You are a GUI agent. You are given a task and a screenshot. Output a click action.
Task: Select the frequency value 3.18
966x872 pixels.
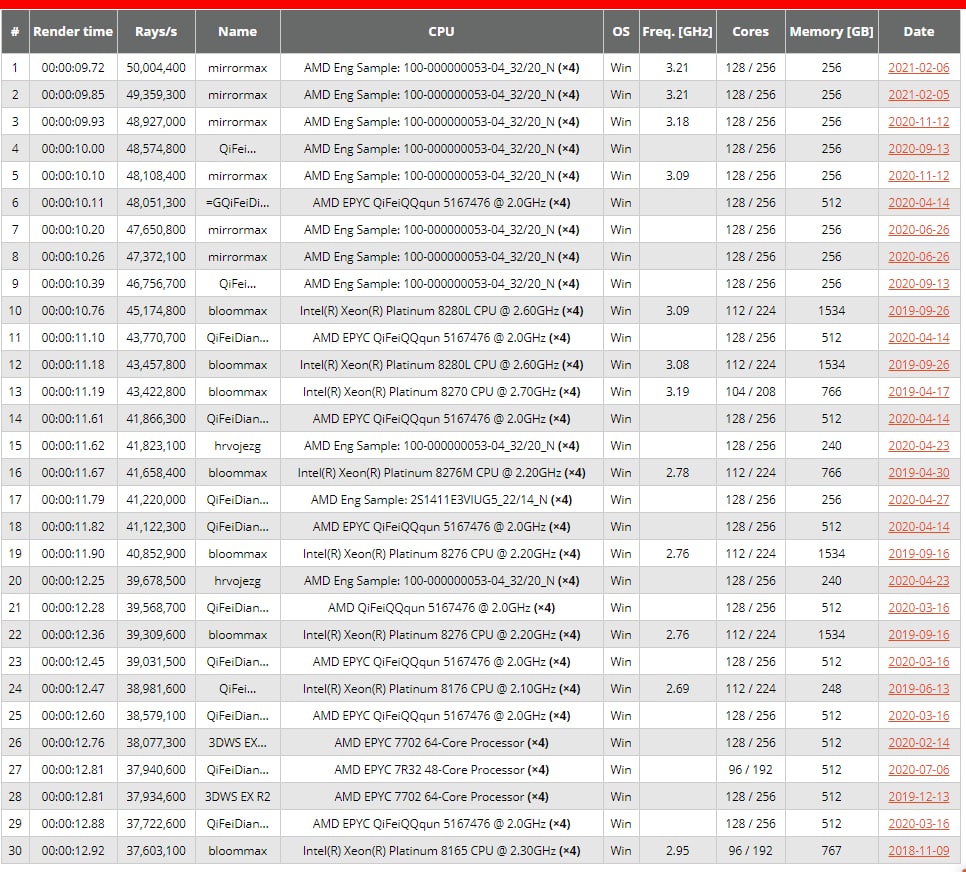pos(678,122)
